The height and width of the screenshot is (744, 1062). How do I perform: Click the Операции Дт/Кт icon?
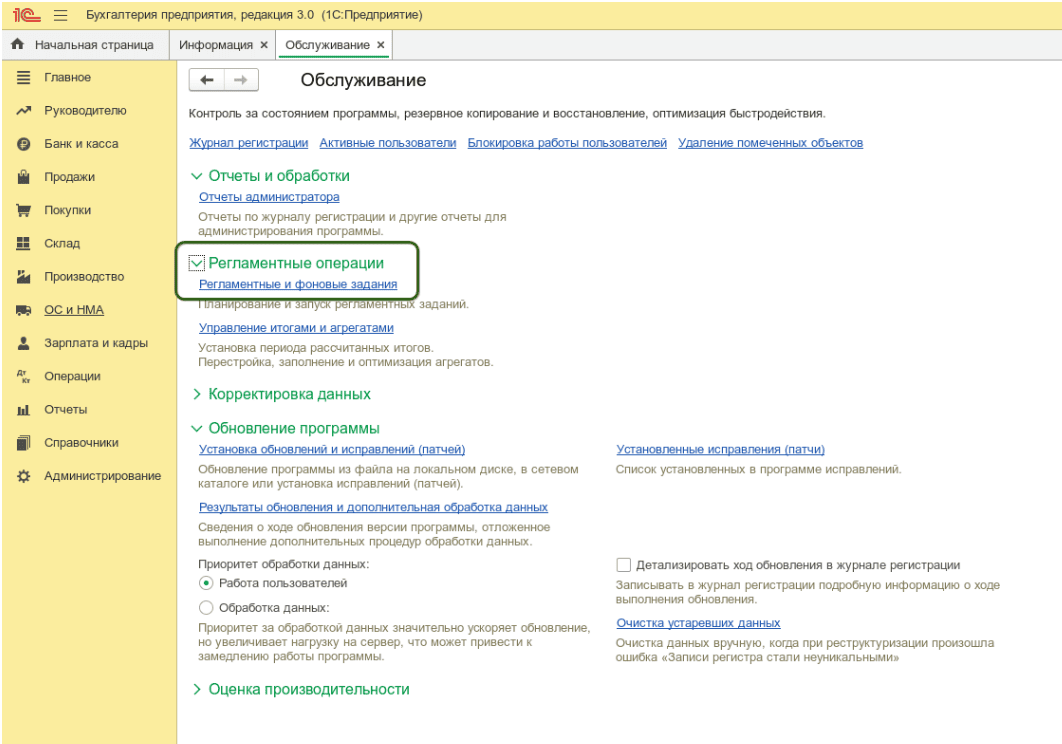click(x=23, y=376)
